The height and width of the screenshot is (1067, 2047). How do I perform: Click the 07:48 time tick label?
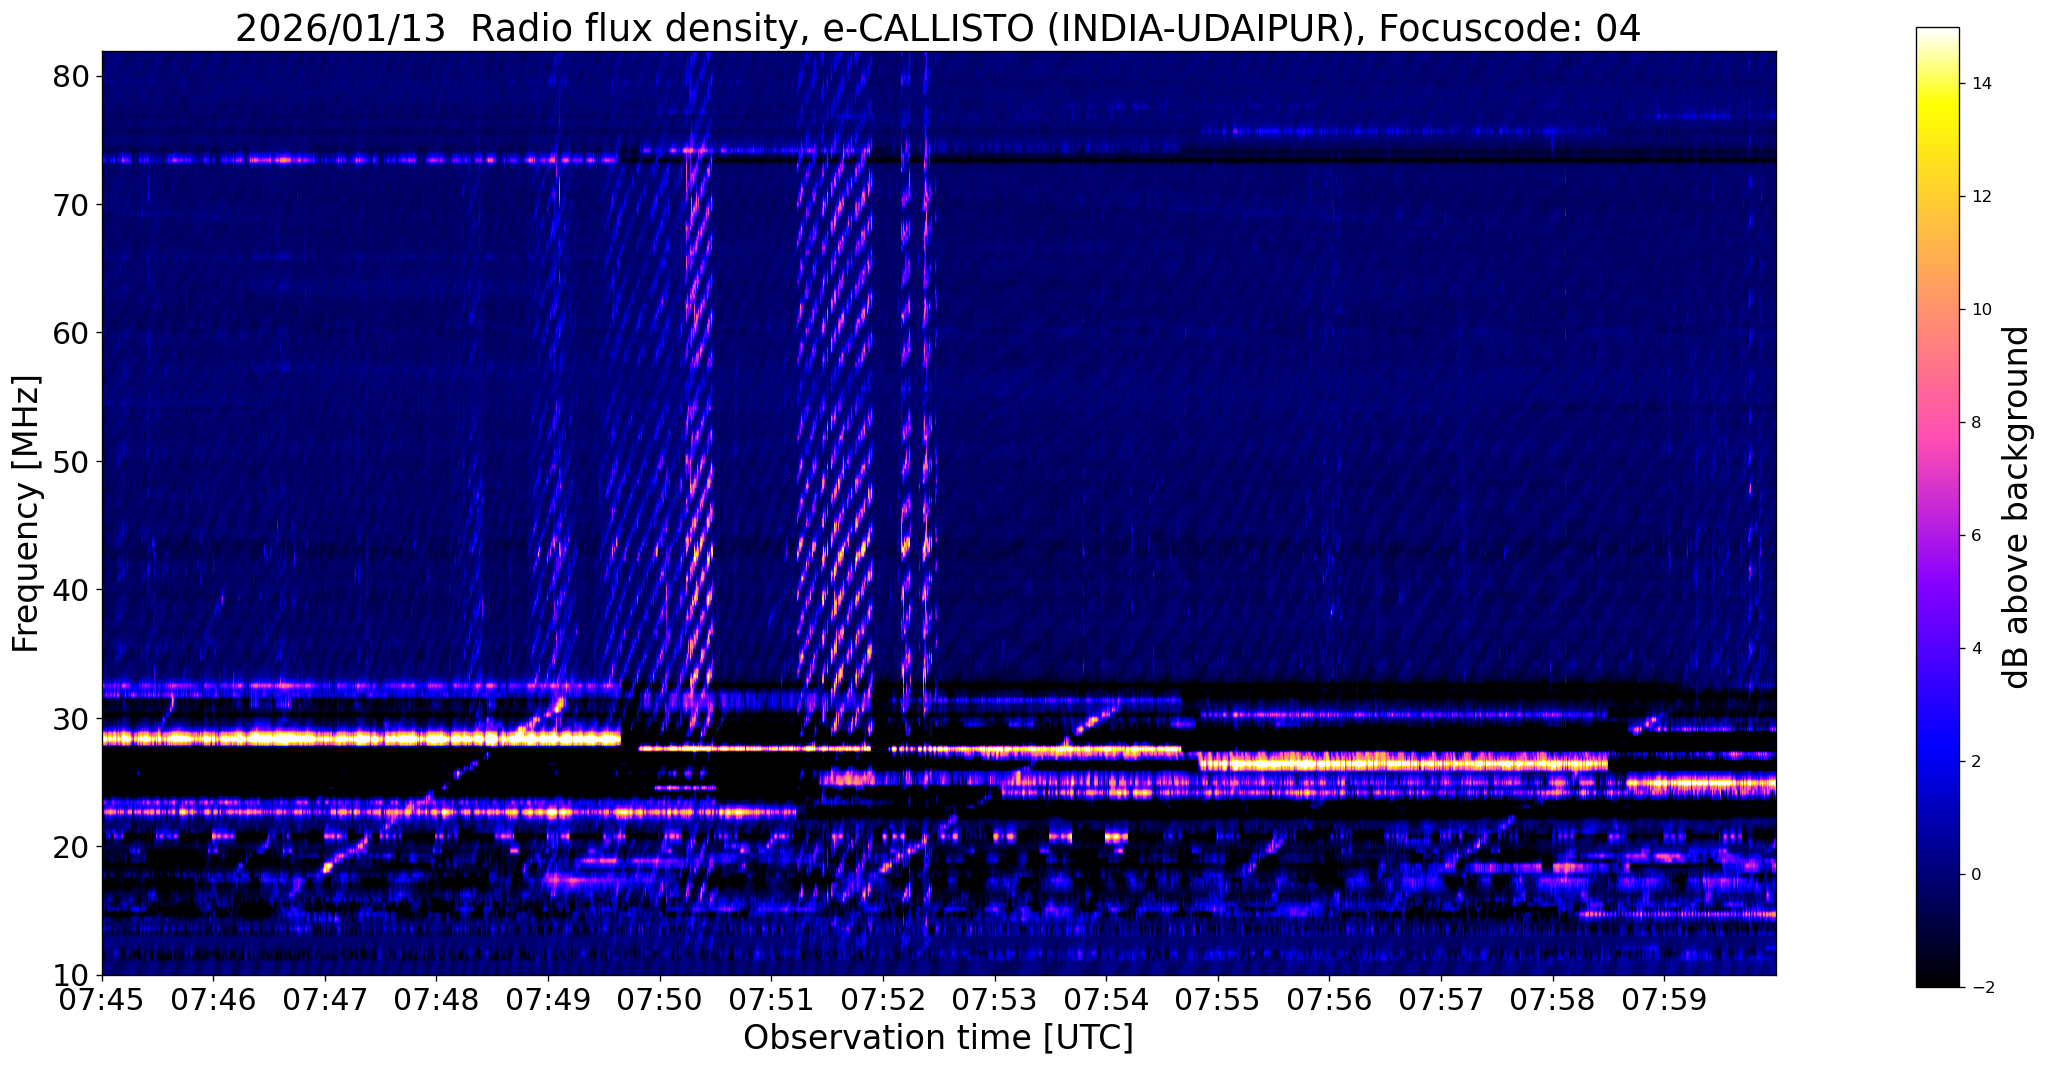[436, 999]
